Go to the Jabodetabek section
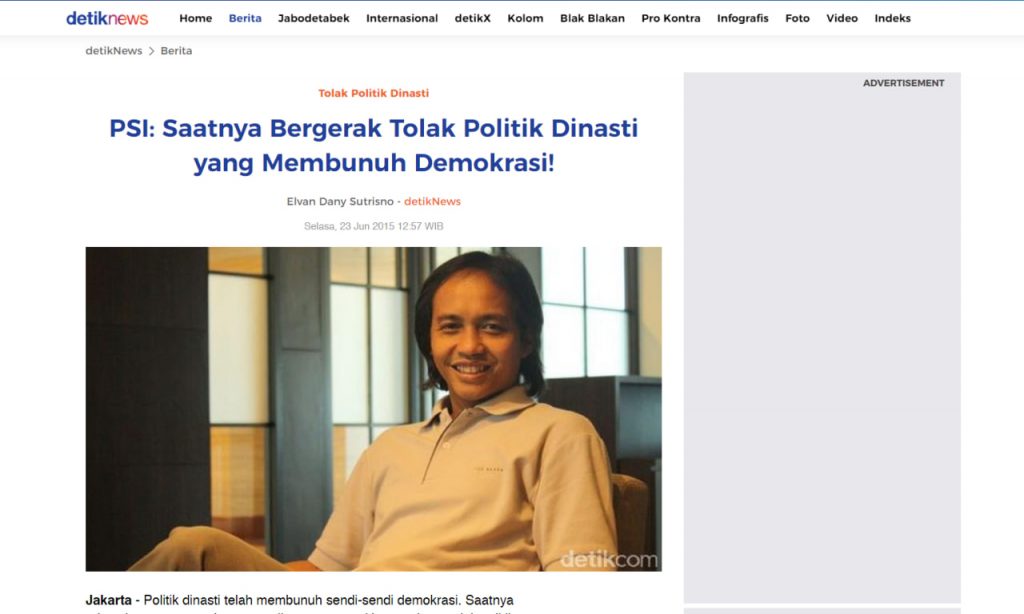 pyautogui.click(x=313, y=18)
